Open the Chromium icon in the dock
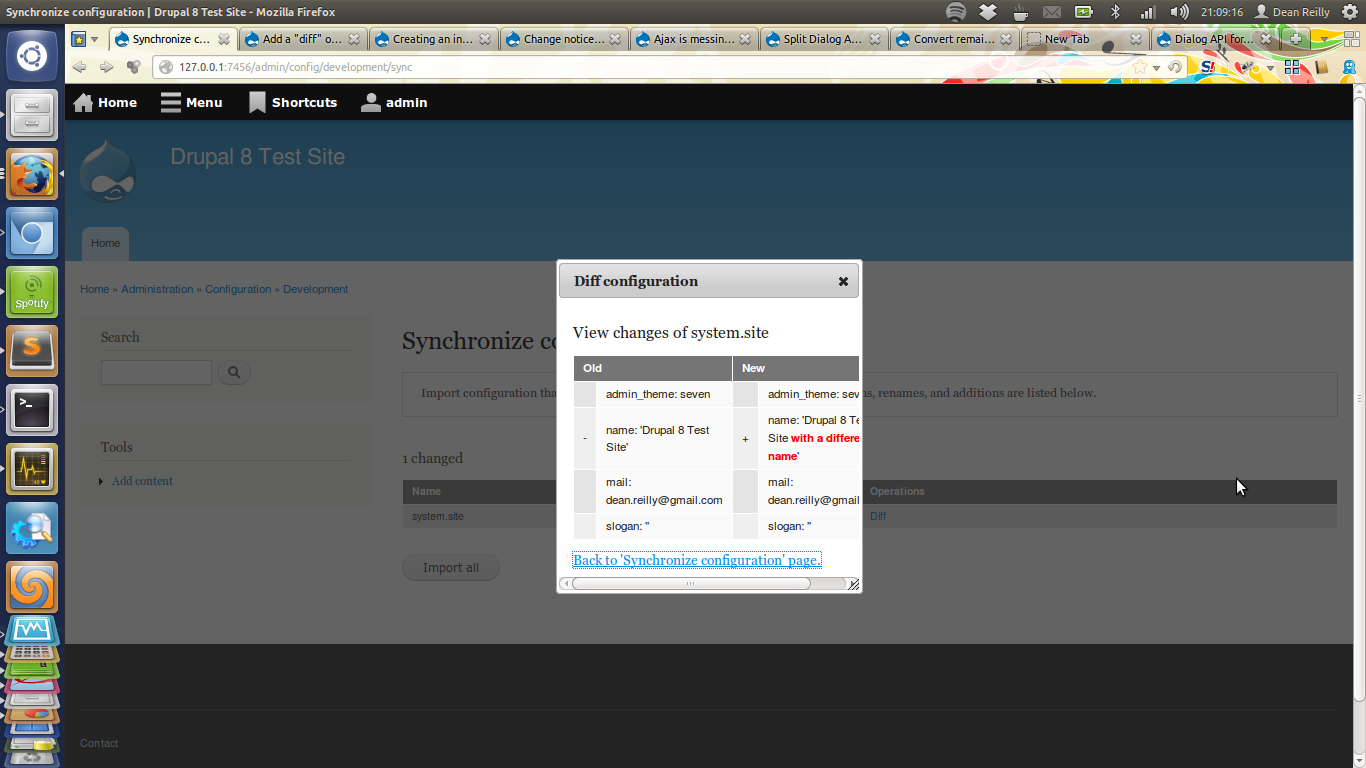The image size is (1366, 768). coord(32,233)
